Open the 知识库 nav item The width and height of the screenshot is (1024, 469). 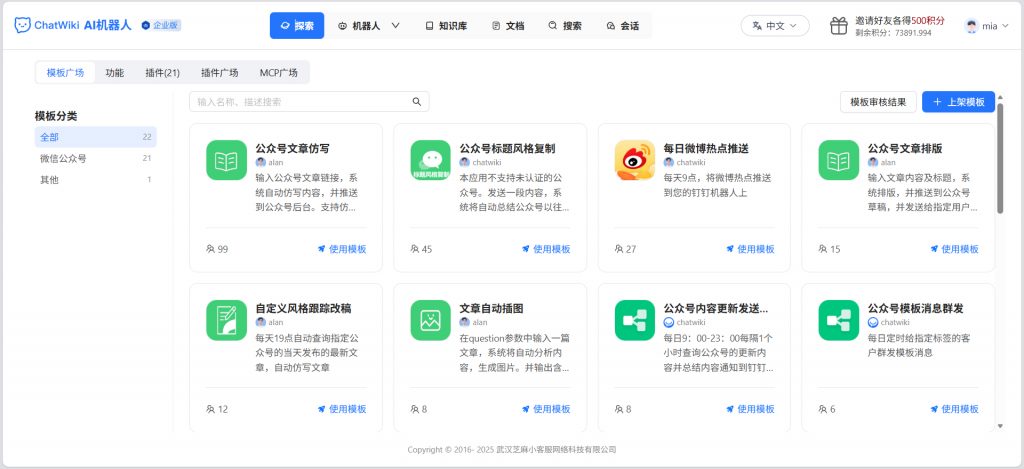click(x=446, y=26)
